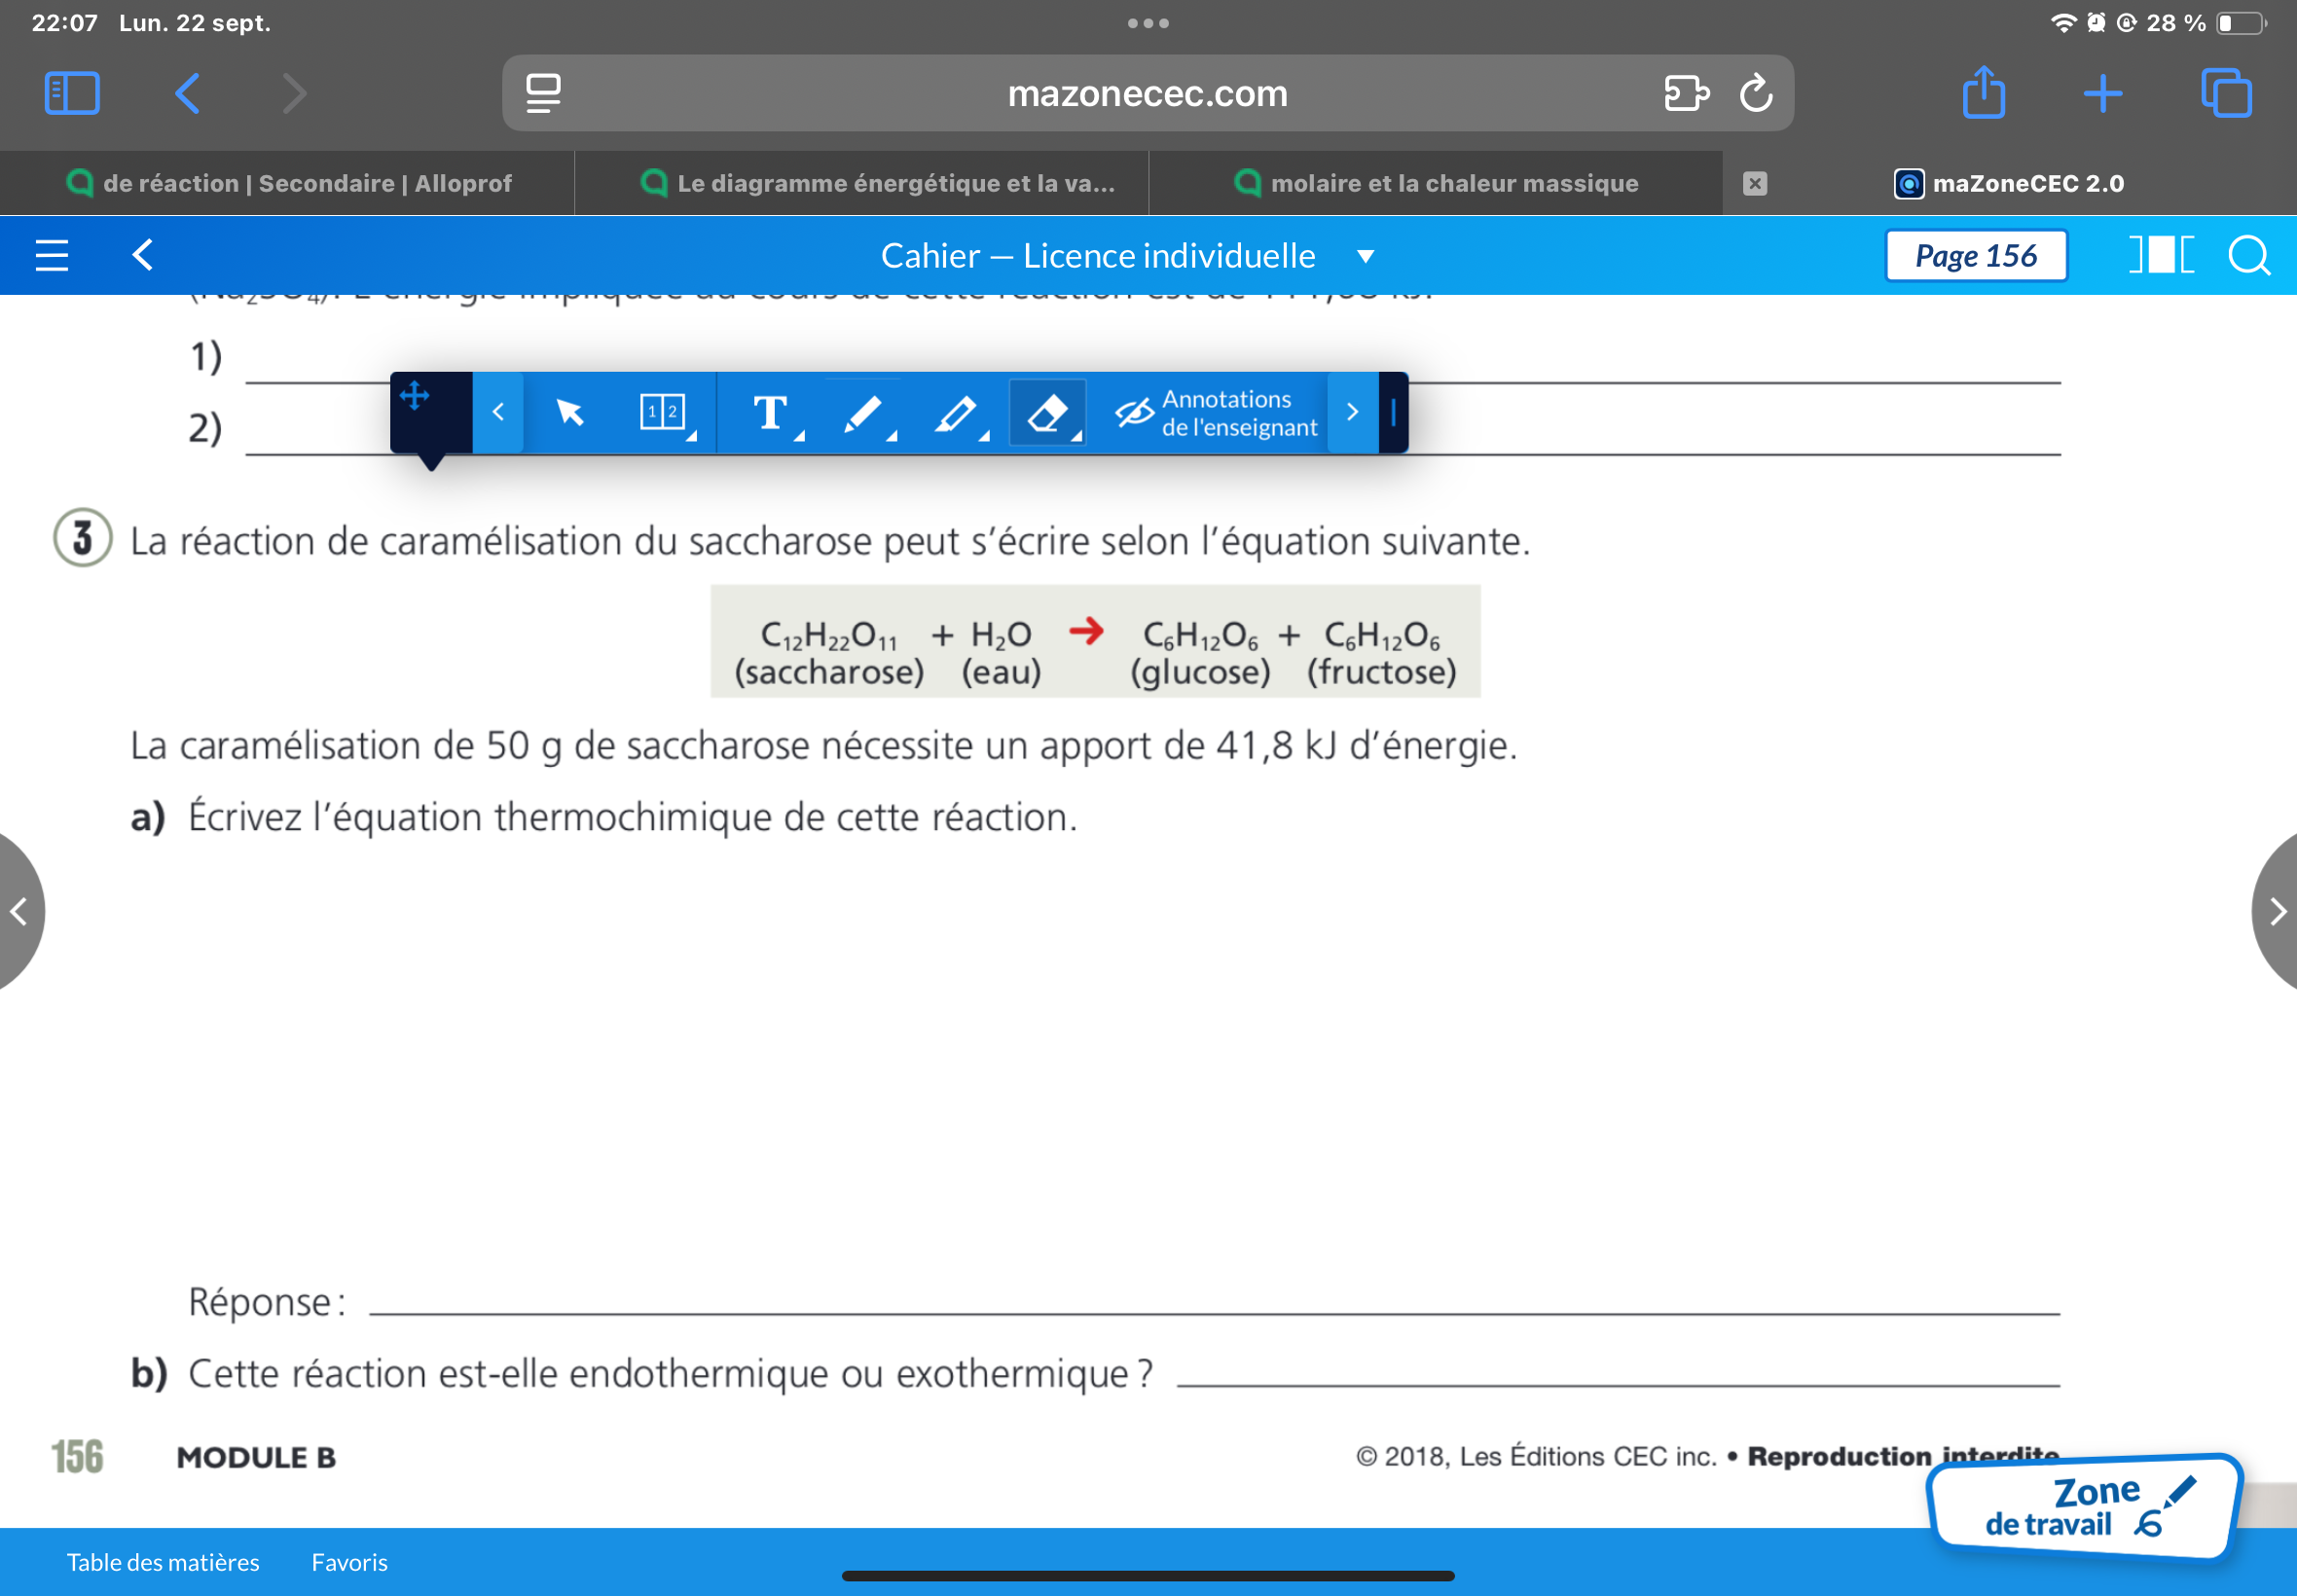Click the move handle of annotation toolbar
Viewport: 2297px width, 1596px height.
pos(415,396)
